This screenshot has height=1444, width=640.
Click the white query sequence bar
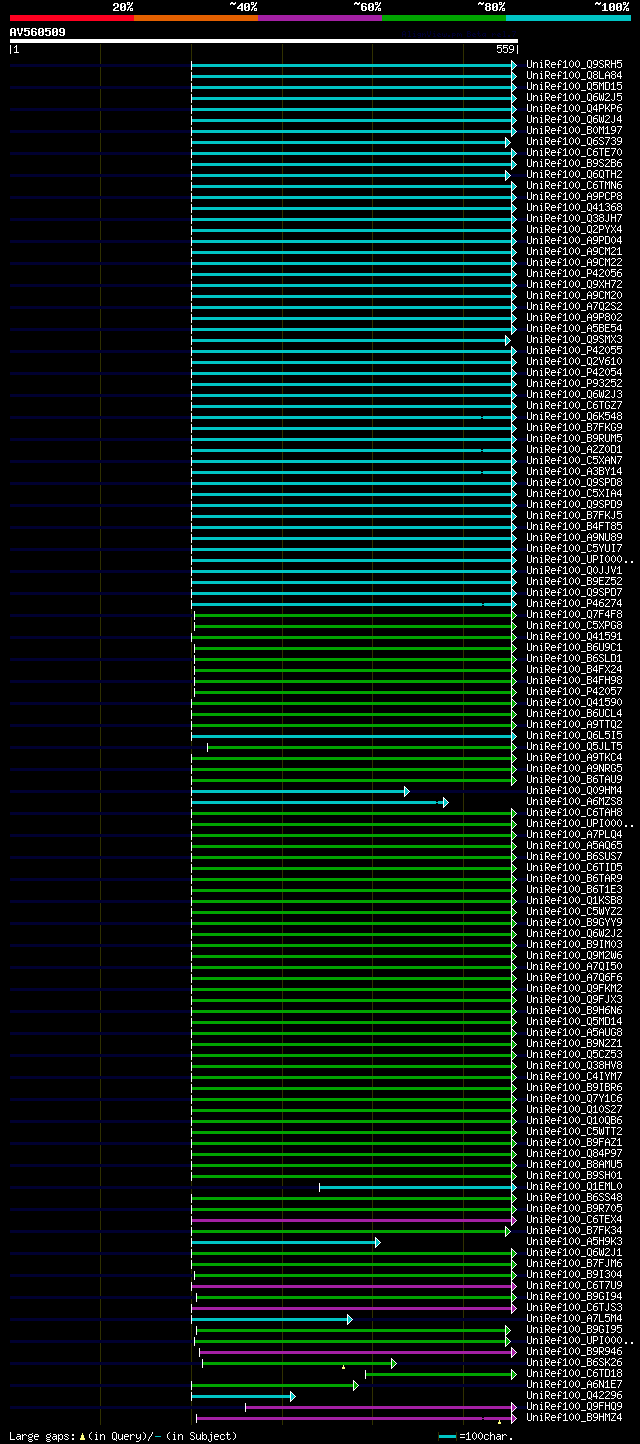pos(264,41)
